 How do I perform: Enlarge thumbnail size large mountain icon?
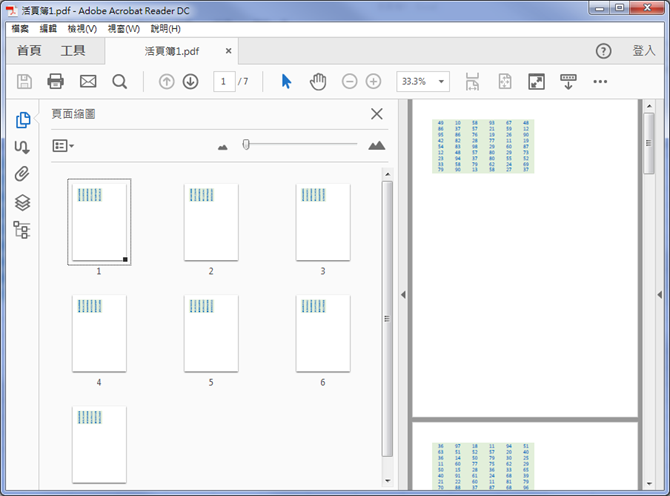click(x=376, y=146)
